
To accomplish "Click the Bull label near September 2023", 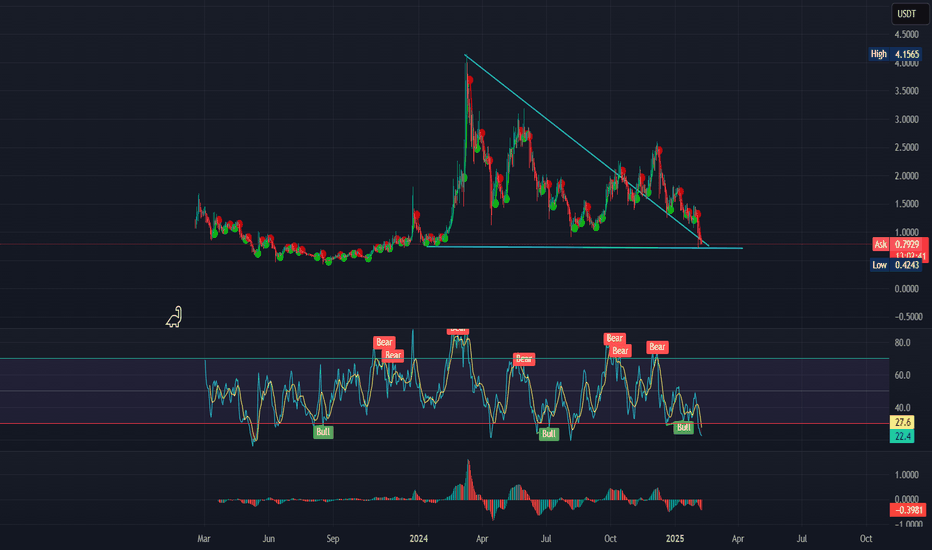I will [323, 432].
